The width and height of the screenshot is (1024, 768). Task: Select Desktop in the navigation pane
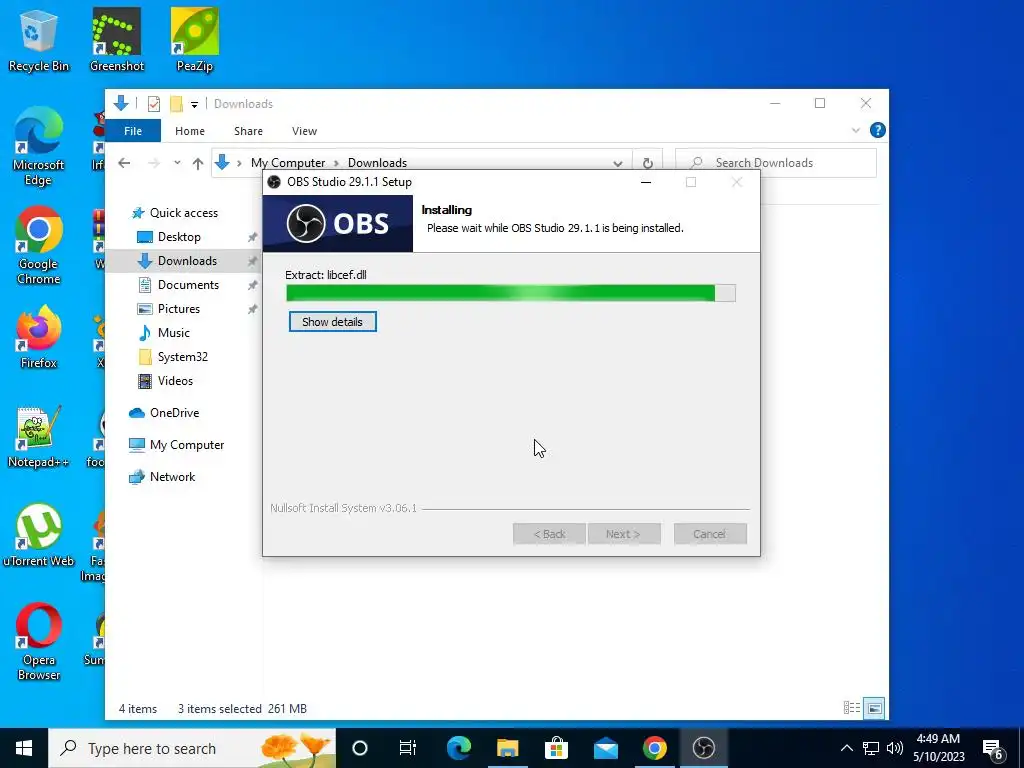[x=179, y=237]
